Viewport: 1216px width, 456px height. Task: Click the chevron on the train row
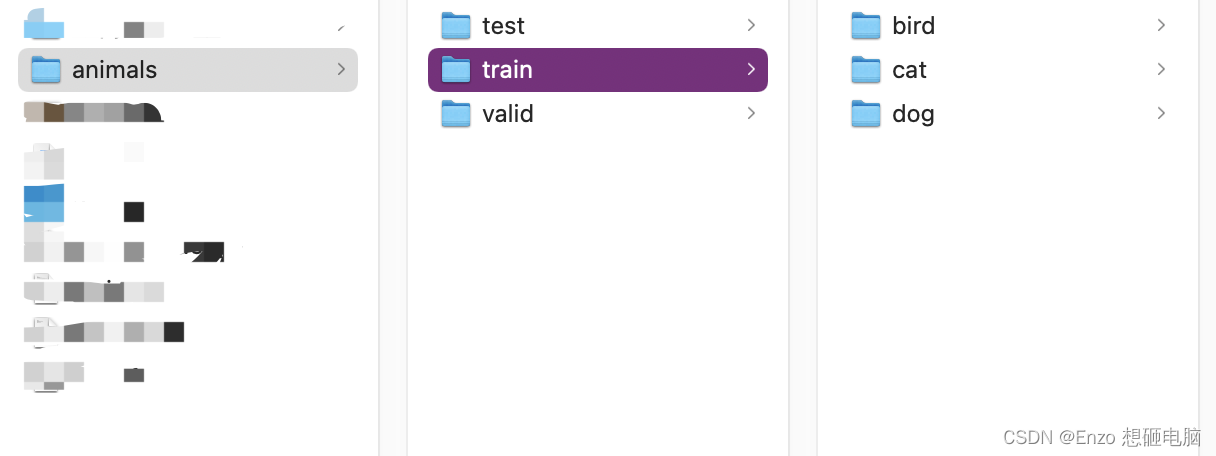coord(751,69)
